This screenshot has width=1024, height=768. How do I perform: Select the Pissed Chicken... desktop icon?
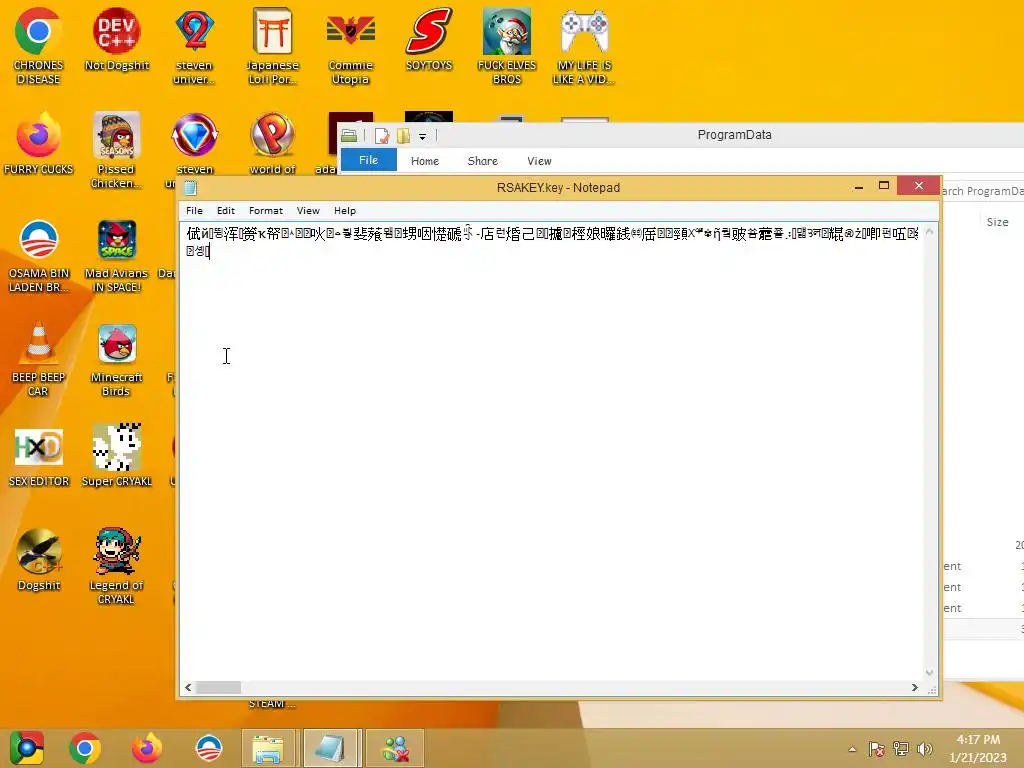coord(116,150)
